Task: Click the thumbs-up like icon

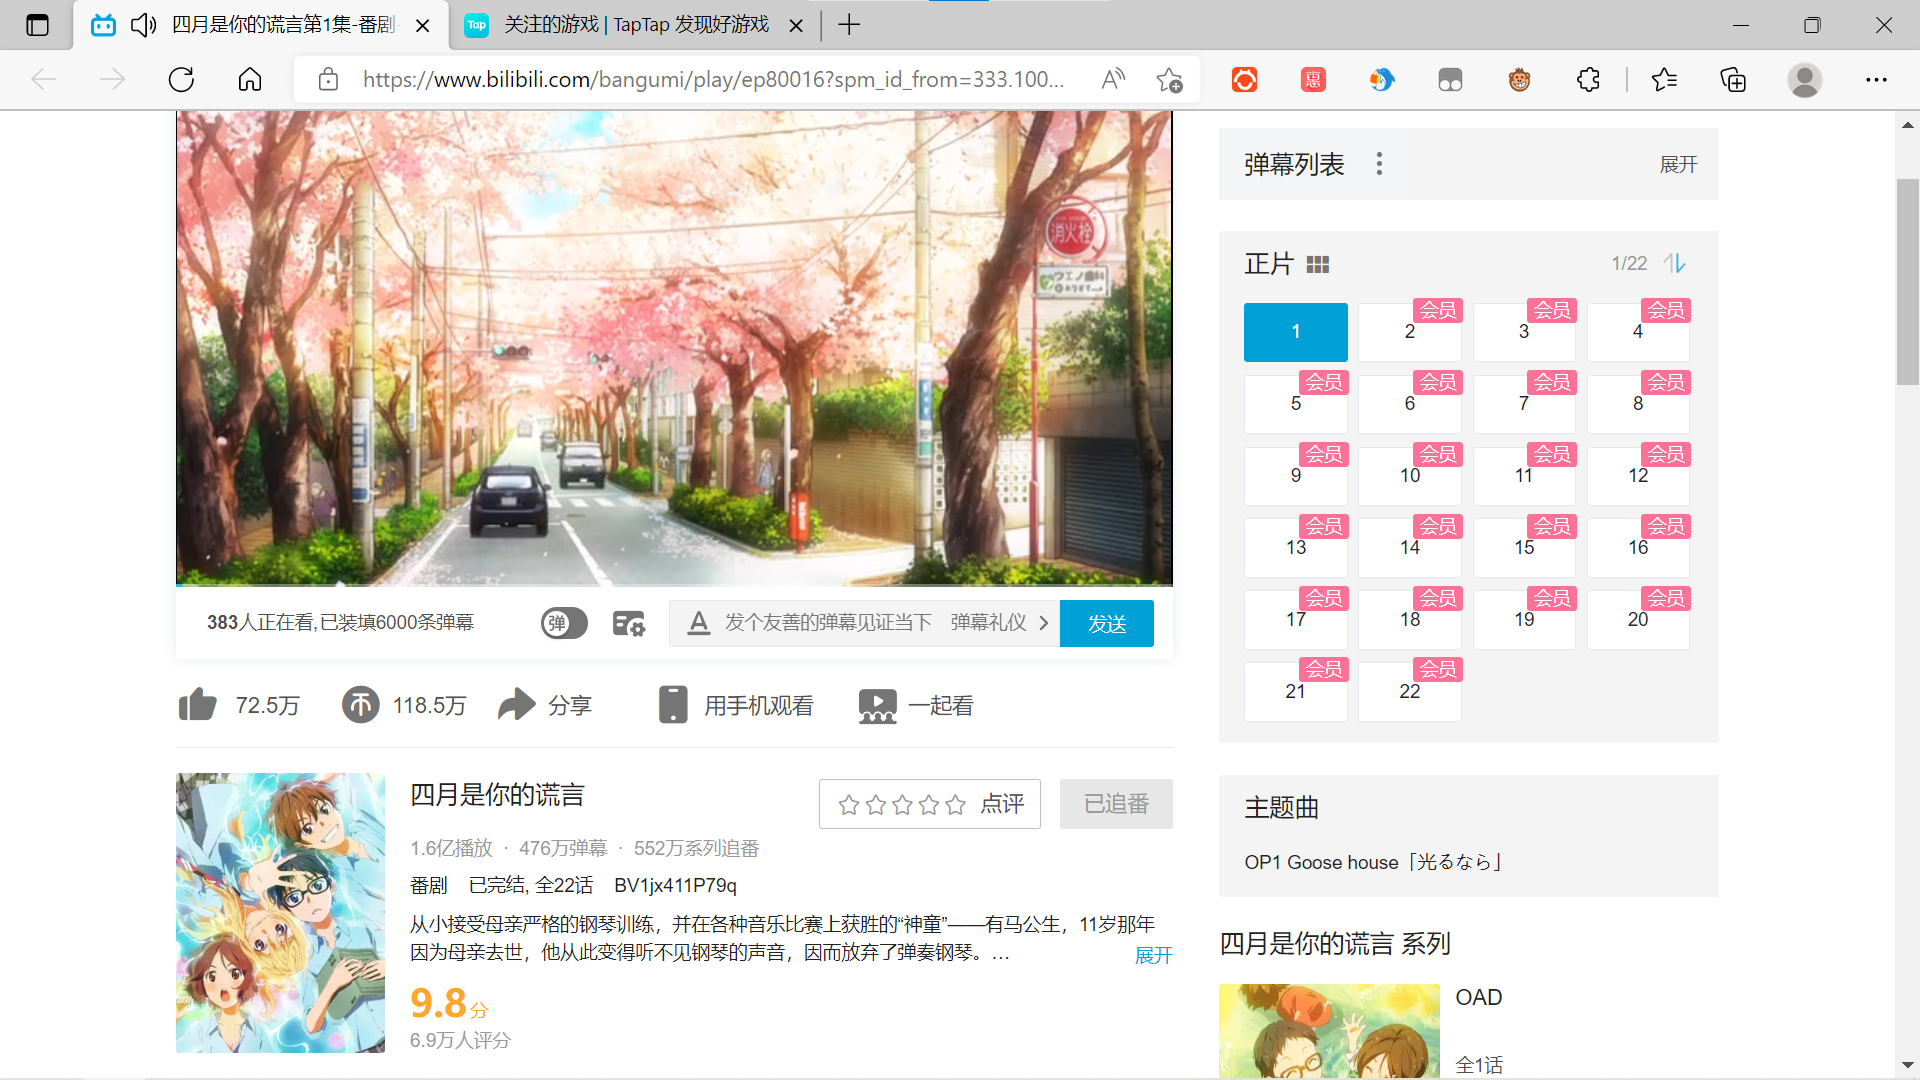Action: click(198, 705)
